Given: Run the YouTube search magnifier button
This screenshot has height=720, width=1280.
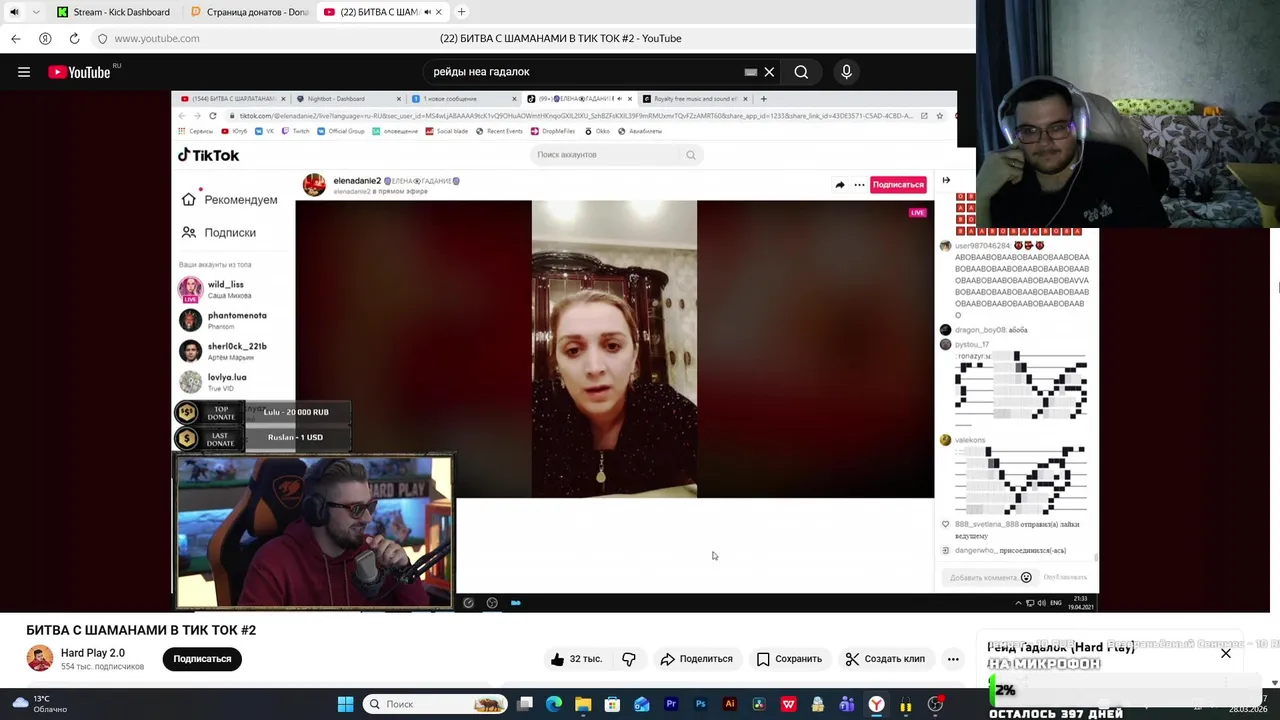Looking at the screenshot, I should click(x=801, y=72).
